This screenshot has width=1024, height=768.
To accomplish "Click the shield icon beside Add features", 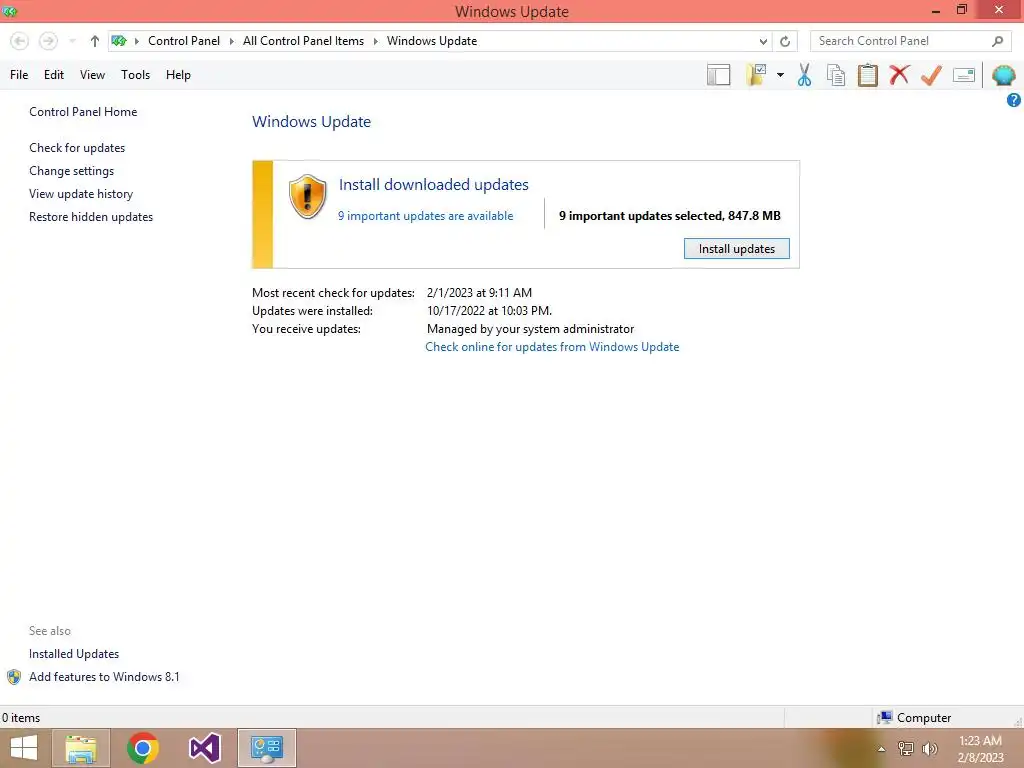I will pos(14,677).
